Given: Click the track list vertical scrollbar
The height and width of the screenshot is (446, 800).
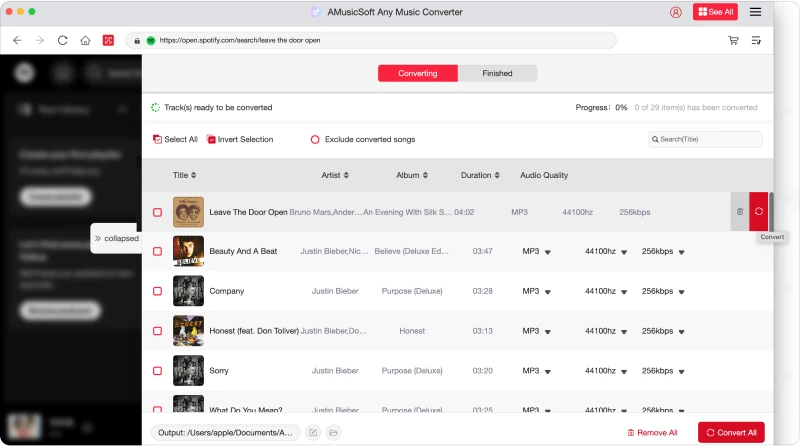Looking at the screenshot, I should coord(771,212).
